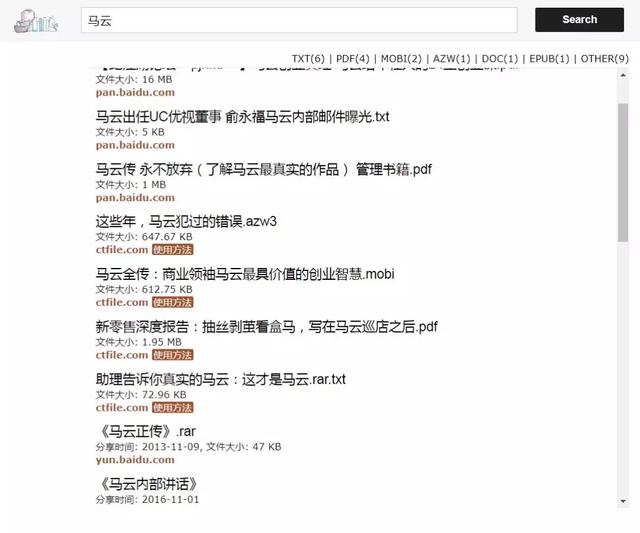Open 《马云内部讲话》 result

point(148,484)
